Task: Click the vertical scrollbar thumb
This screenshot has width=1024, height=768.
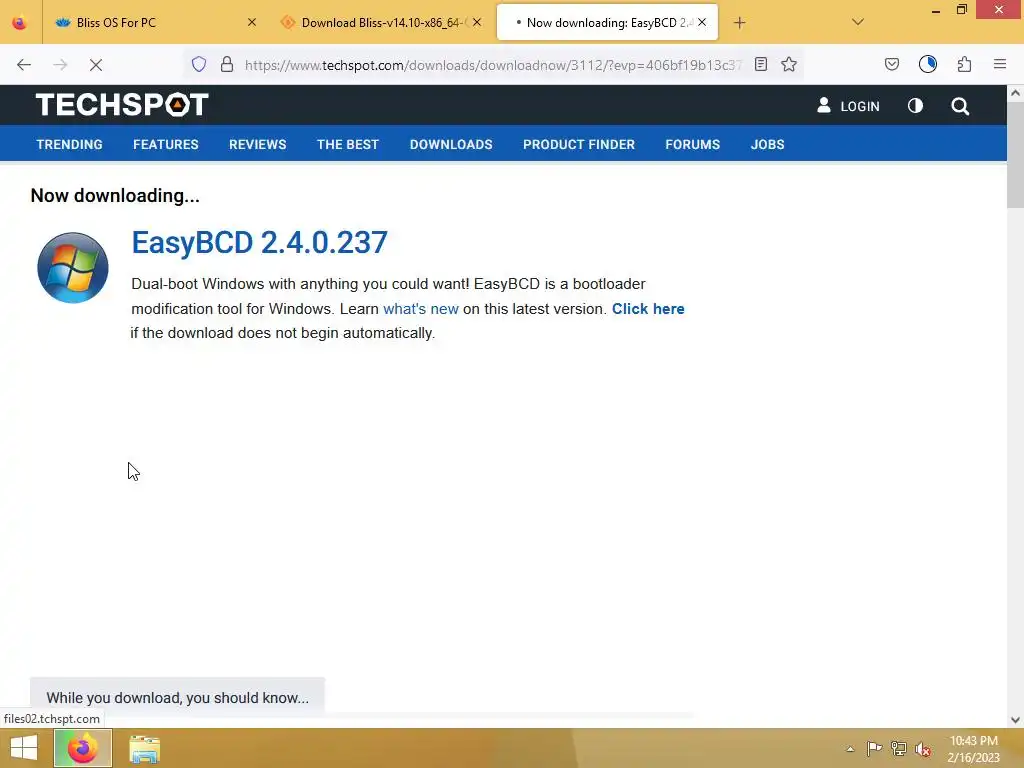Action: 1015,155
